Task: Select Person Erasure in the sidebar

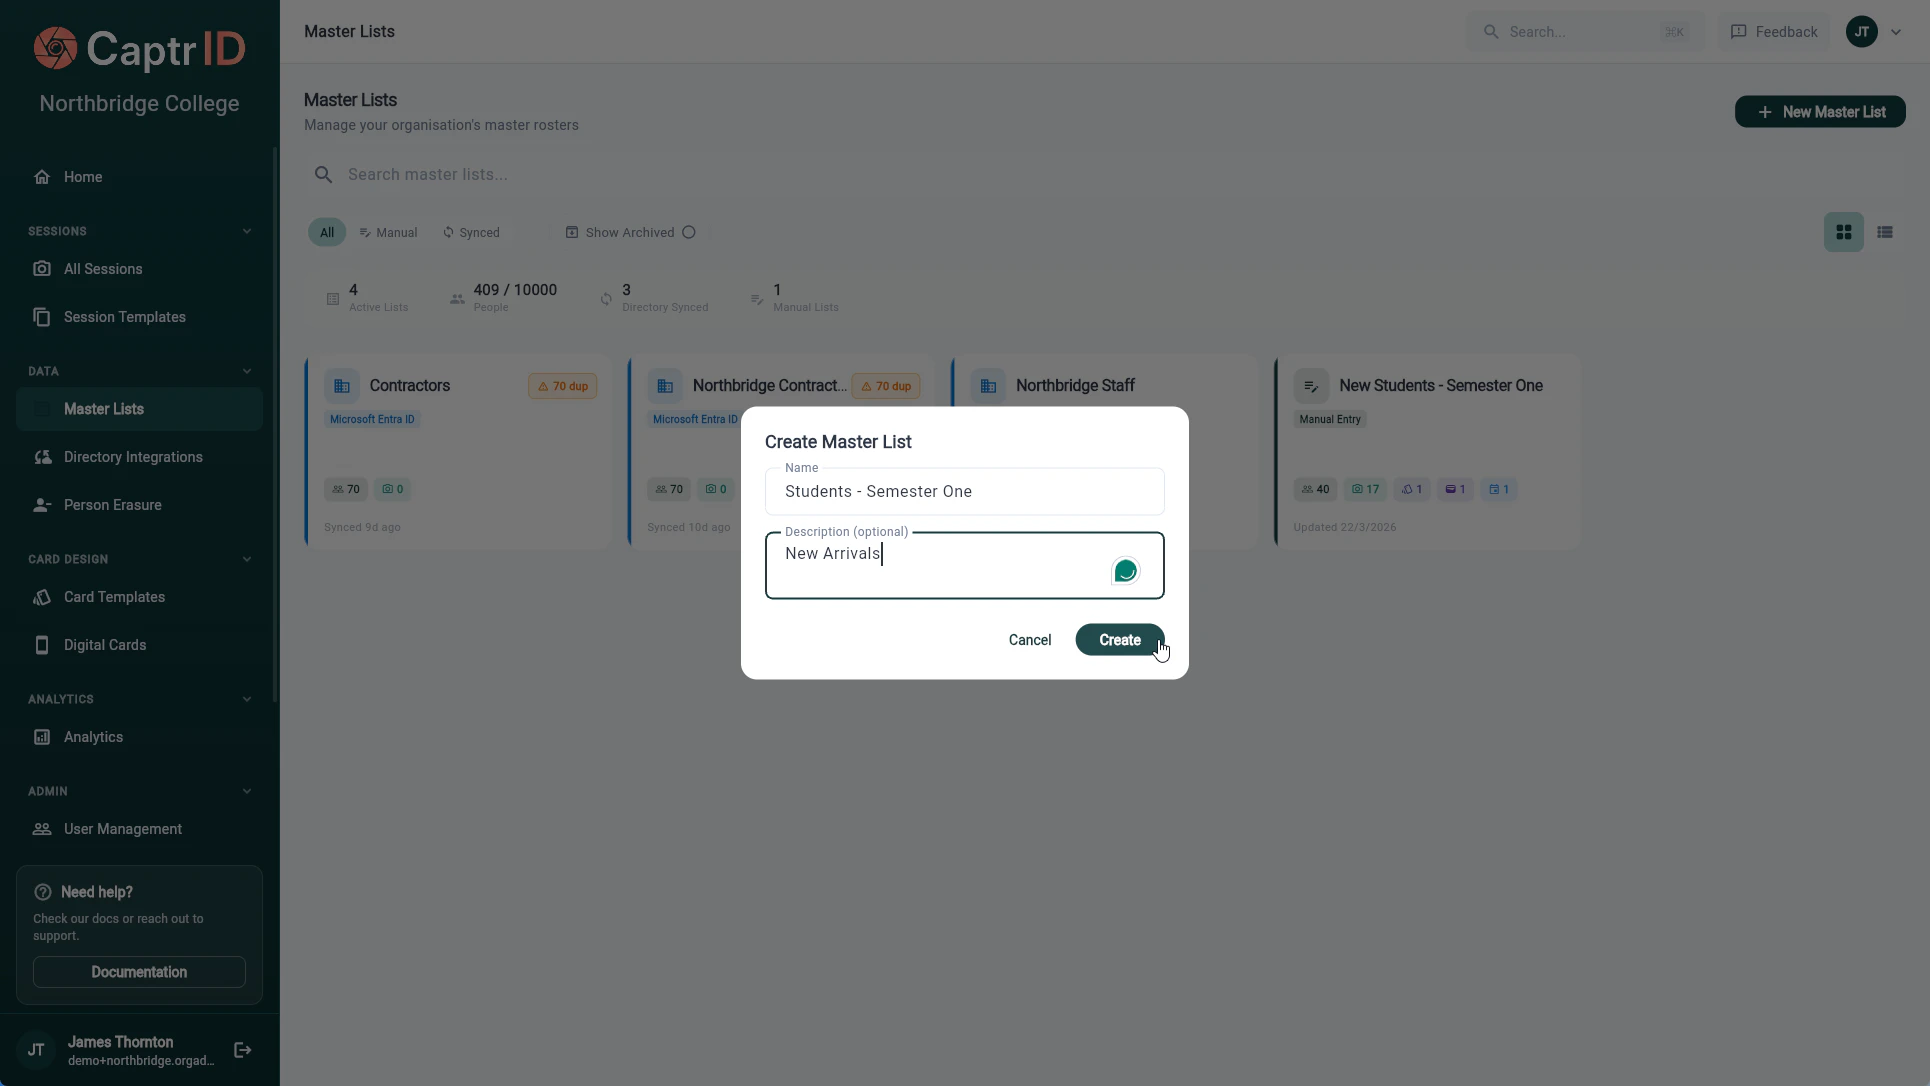Action: (x=113, y=505)
